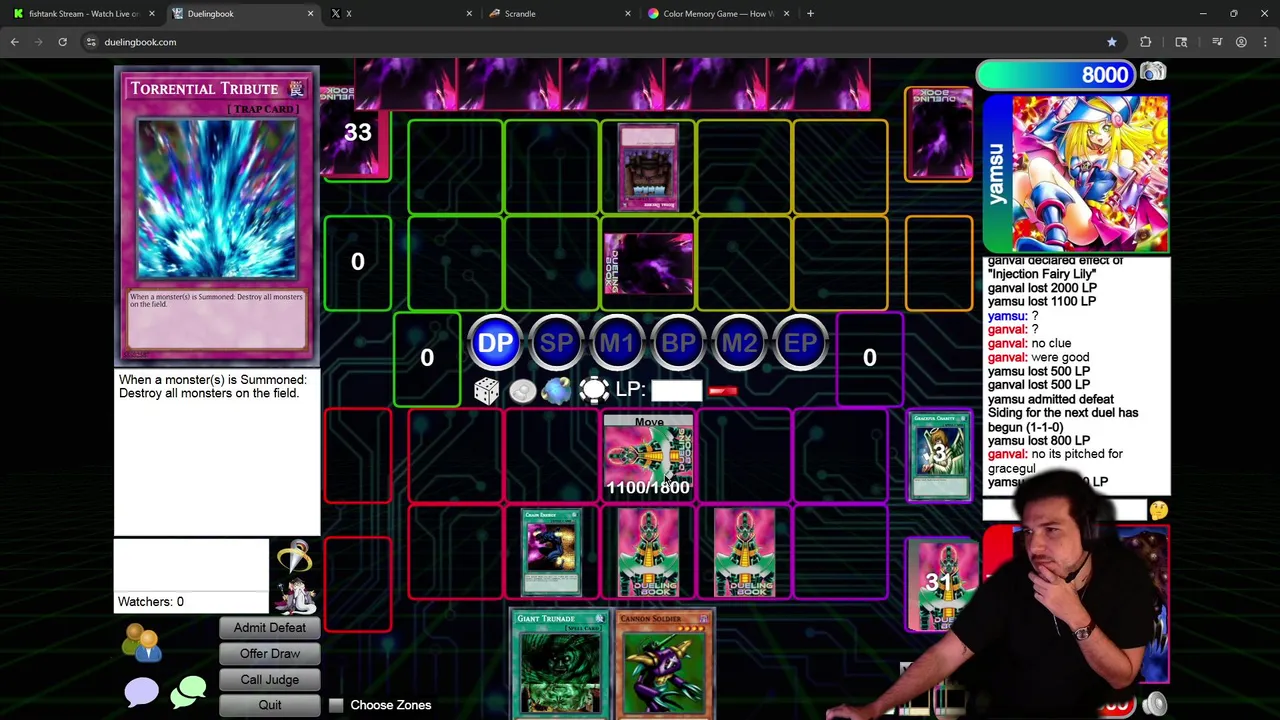This screenshot has width=1280, height=720.
Task: Toggle the Choose Zones checkbox
Action: click(x=336, y=705)
